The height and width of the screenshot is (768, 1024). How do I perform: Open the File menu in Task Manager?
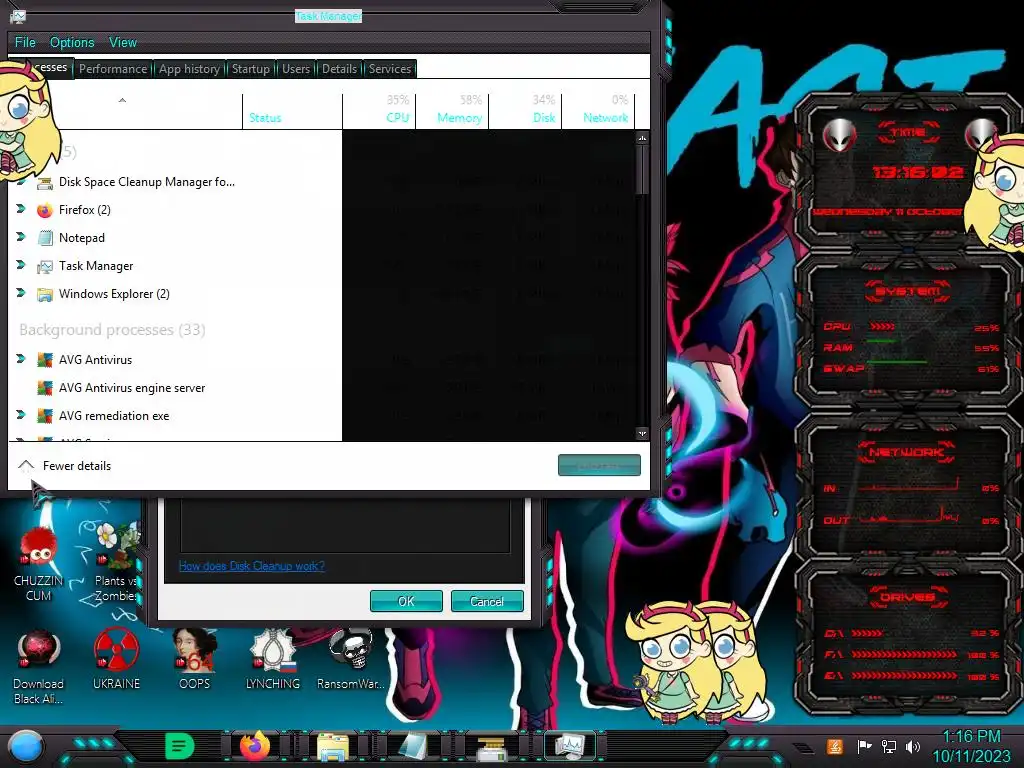[25, 42]
